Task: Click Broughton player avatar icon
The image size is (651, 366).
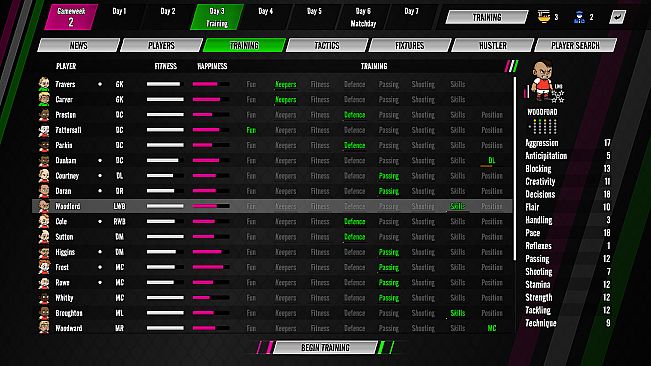Action: coord(44,313)
